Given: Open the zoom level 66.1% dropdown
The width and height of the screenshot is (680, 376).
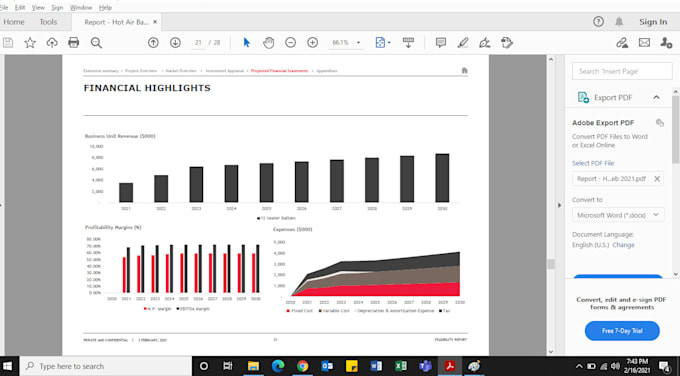Looking at the screenshot, I should [x=358, y=43].
